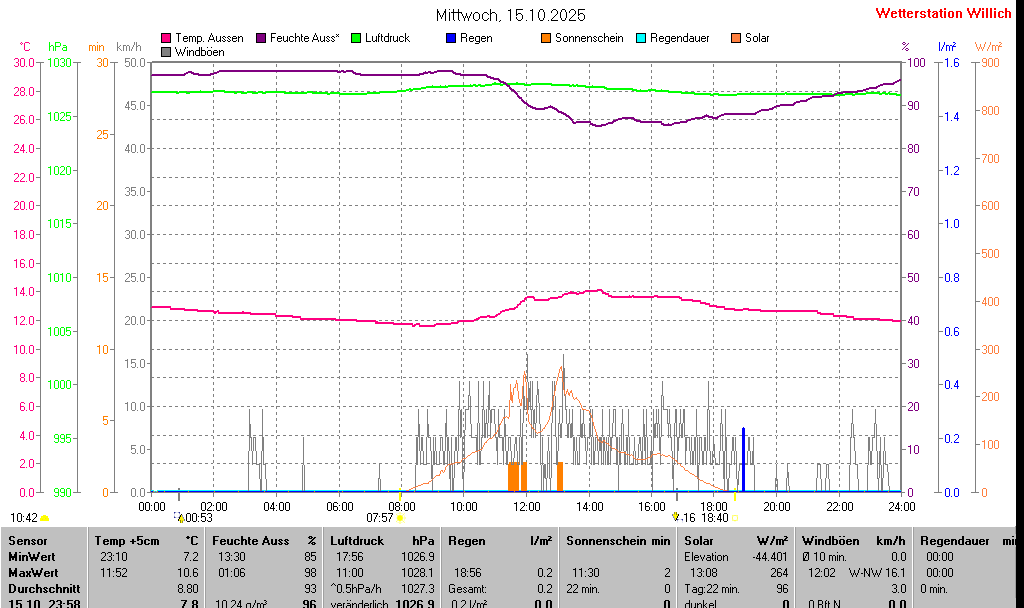This screenshot has height=608, width=1024.
Task: Click the blue rain bar near 19:00
Action: pyautogui.click(x=743, y=460)
